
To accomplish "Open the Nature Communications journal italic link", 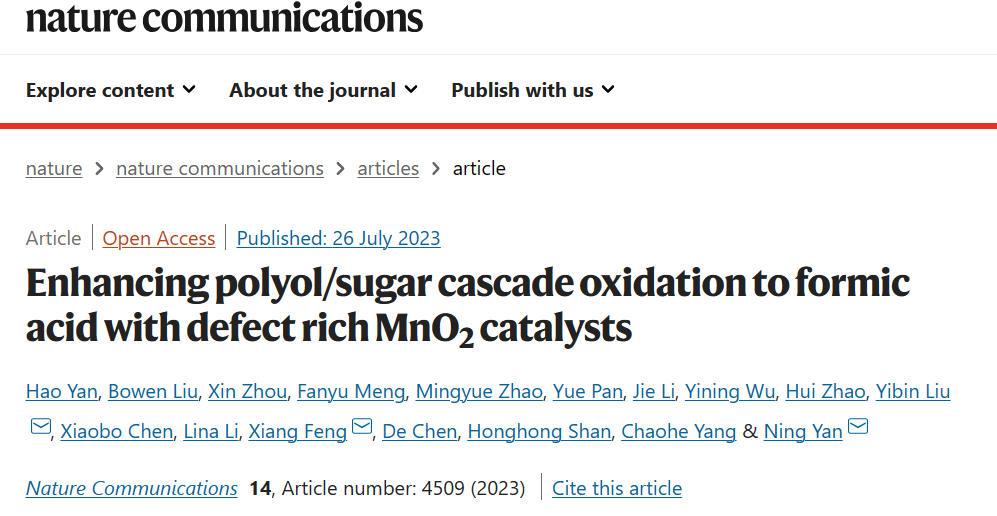I will pyautogui.click(x=132, y=488).
